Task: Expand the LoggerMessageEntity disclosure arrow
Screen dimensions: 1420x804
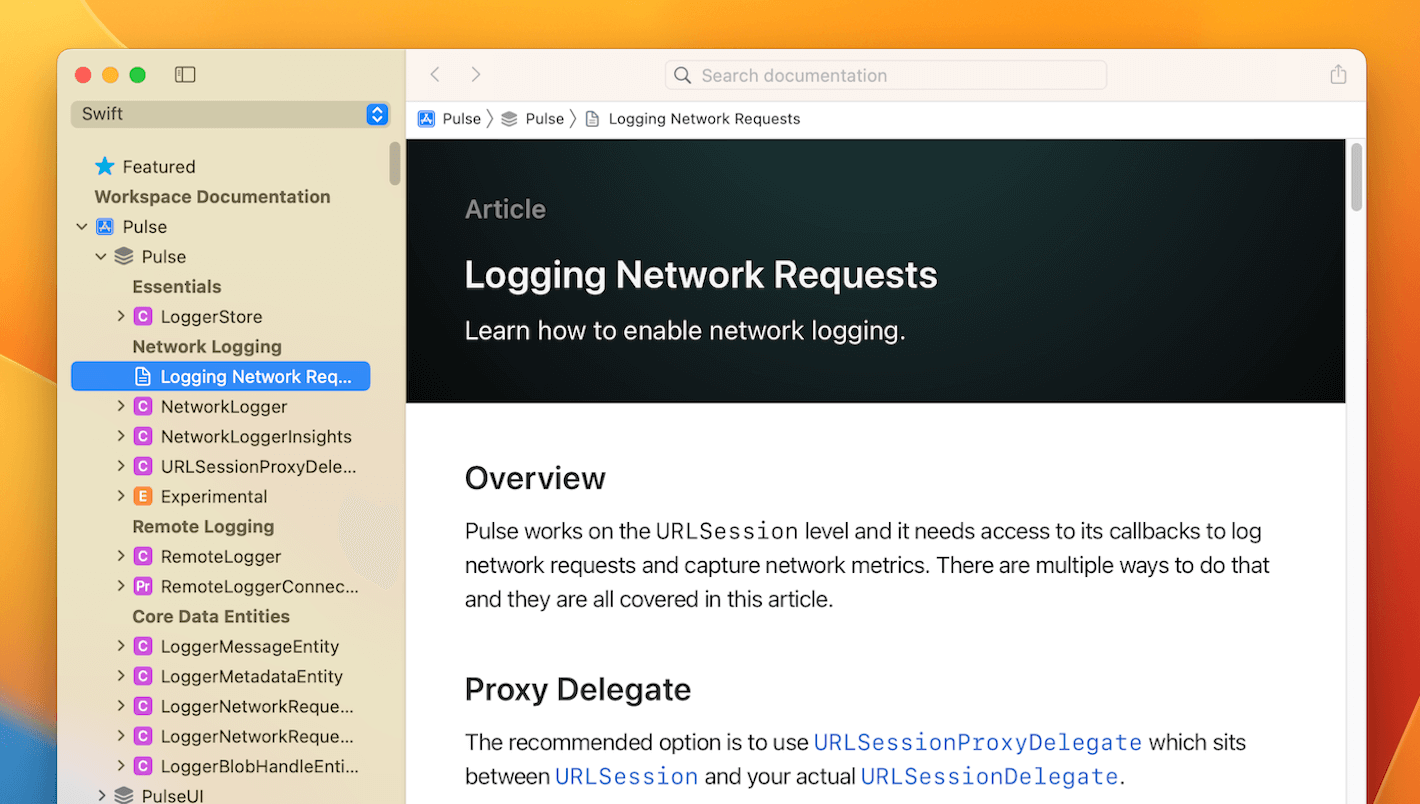Action: click(x=121, y=647)
